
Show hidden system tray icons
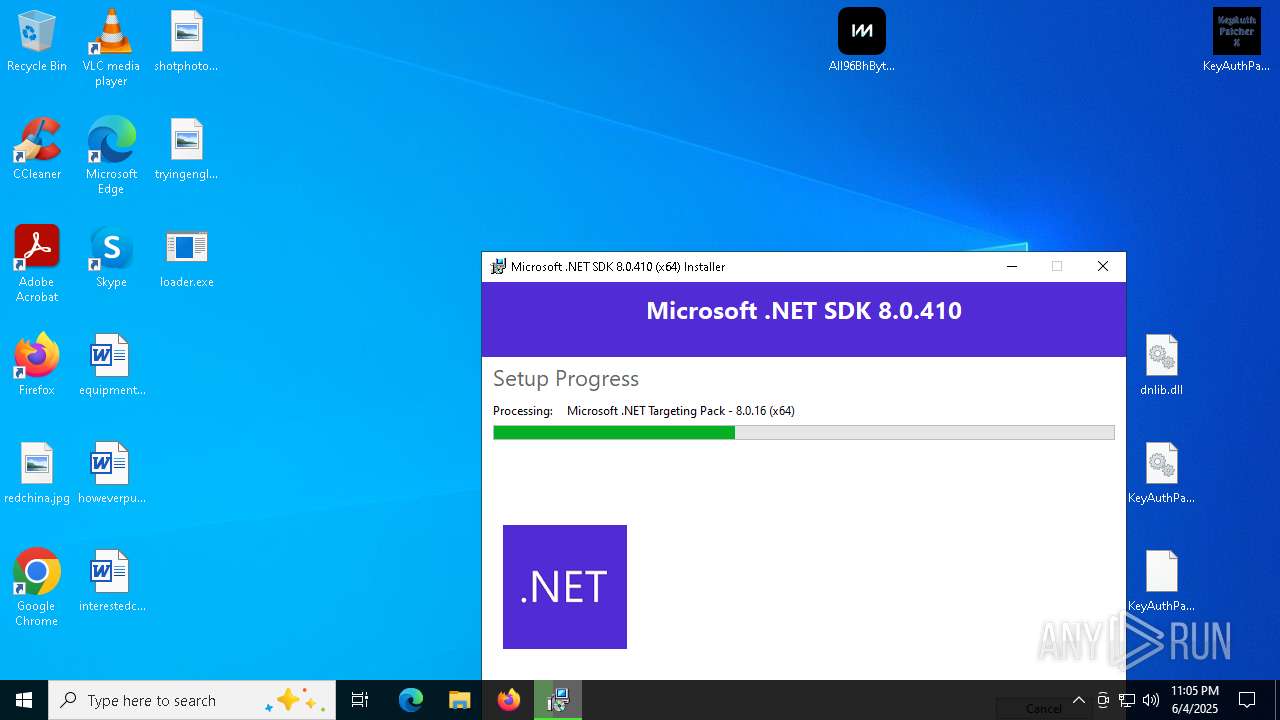click(x=1078, y=700)
